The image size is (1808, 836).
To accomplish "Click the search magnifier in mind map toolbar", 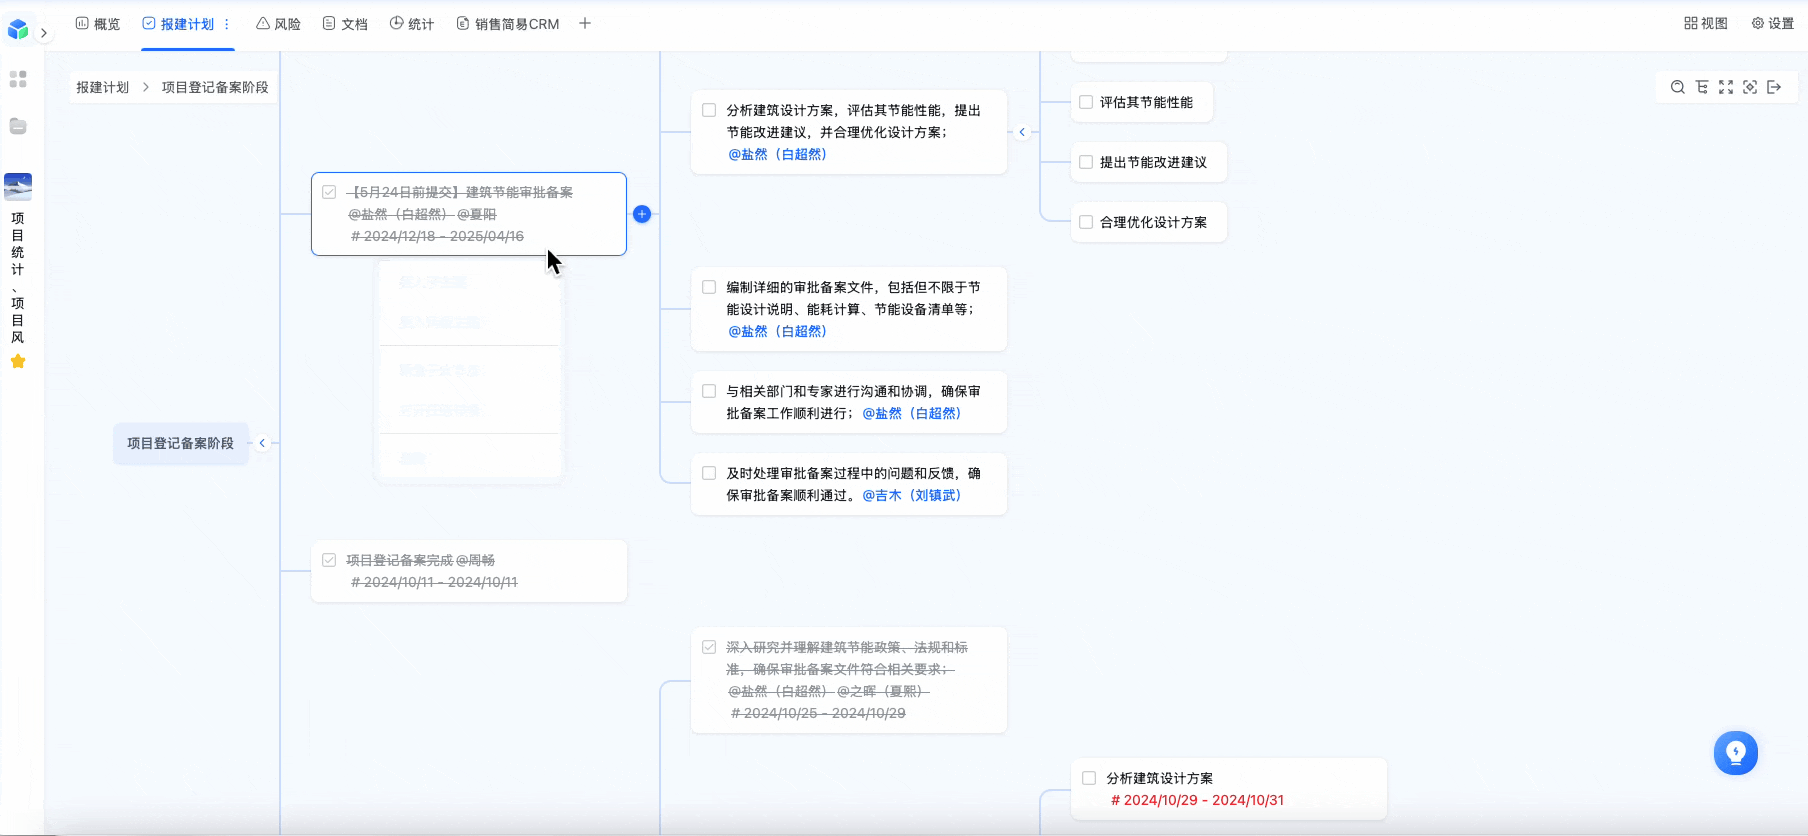I will (1678, 87).
